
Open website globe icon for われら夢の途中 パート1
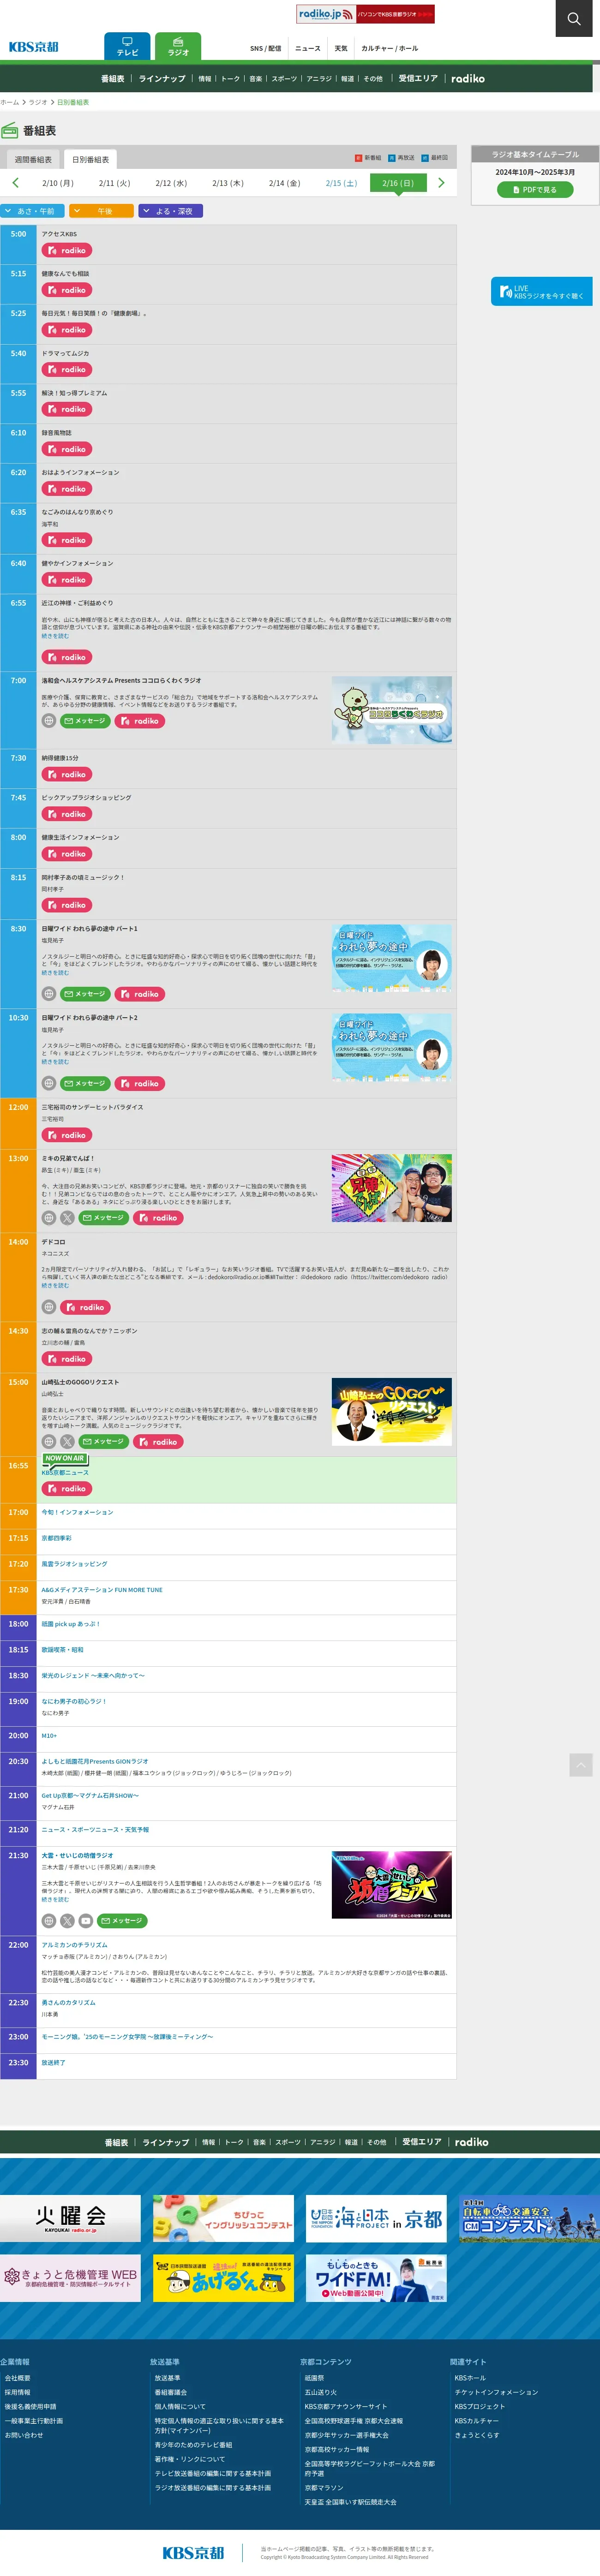(49, 994)
